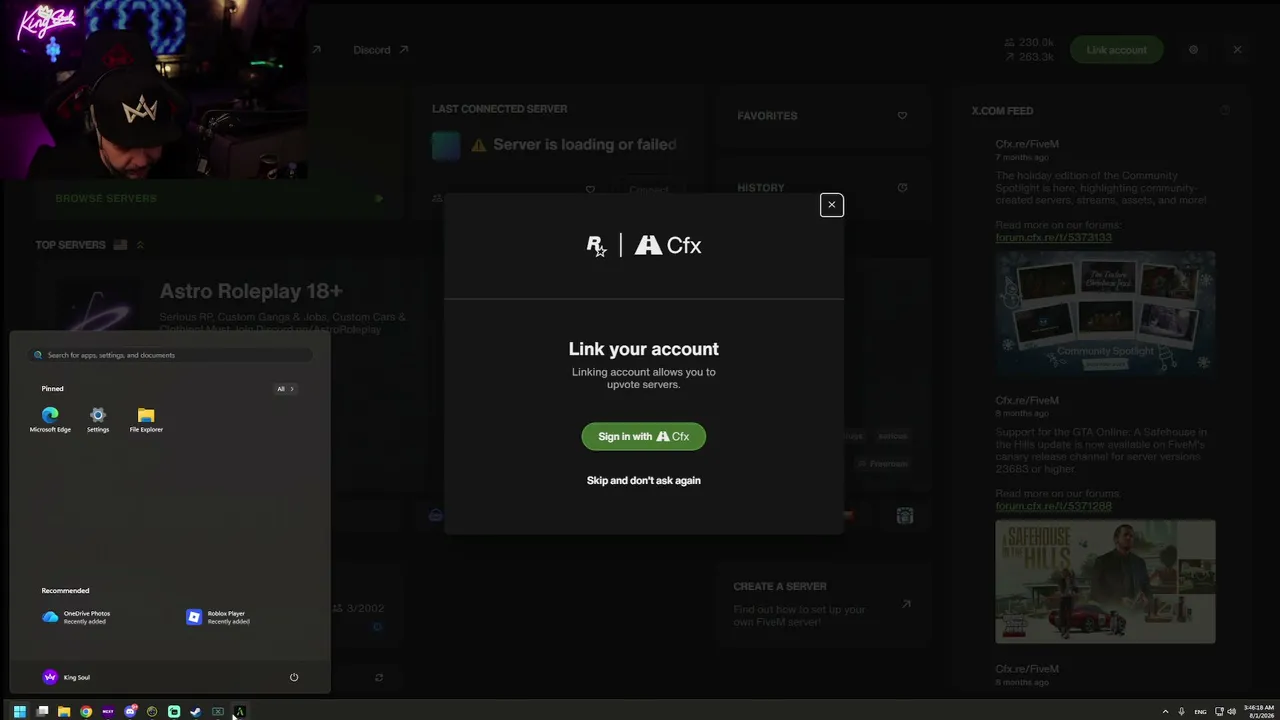Click the Favorites heart icon
The height and width of the screenshot is (720, 1280).
pyautogui.click(x=902, y=116)
